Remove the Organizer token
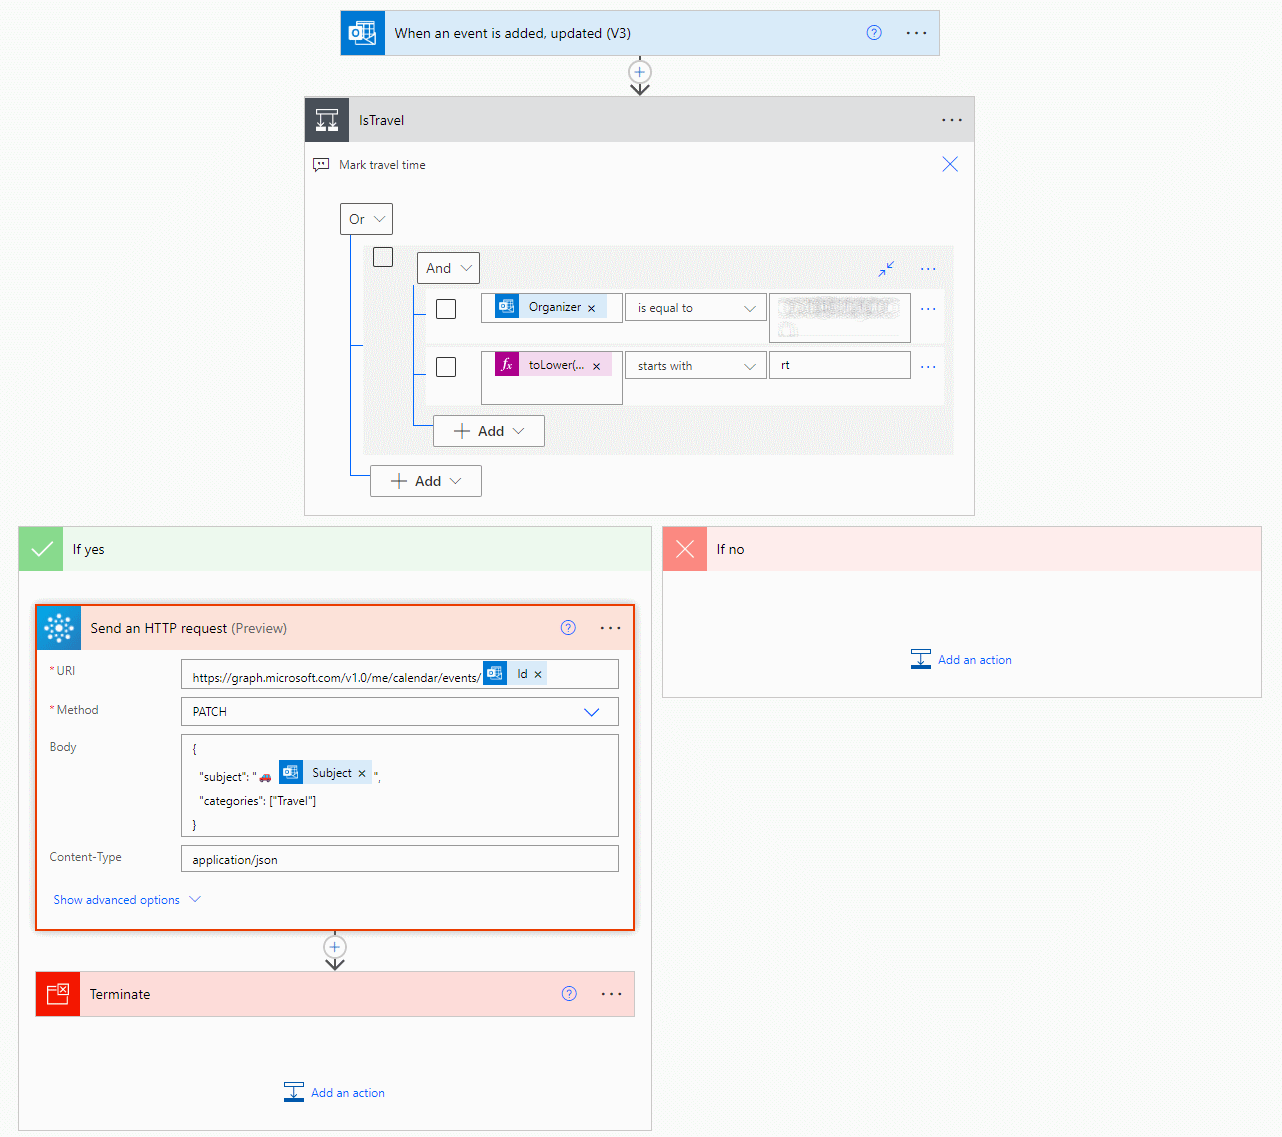 592,308
